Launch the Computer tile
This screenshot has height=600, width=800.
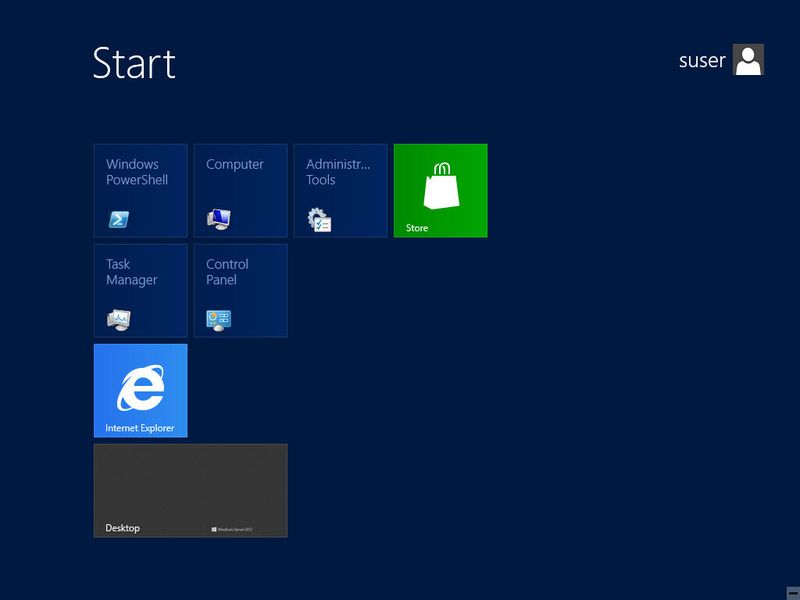pyautogui.click(x=240, y=190)
